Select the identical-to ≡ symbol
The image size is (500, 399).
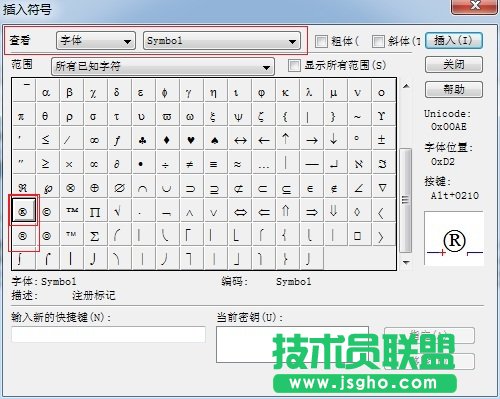click(216, 163)
